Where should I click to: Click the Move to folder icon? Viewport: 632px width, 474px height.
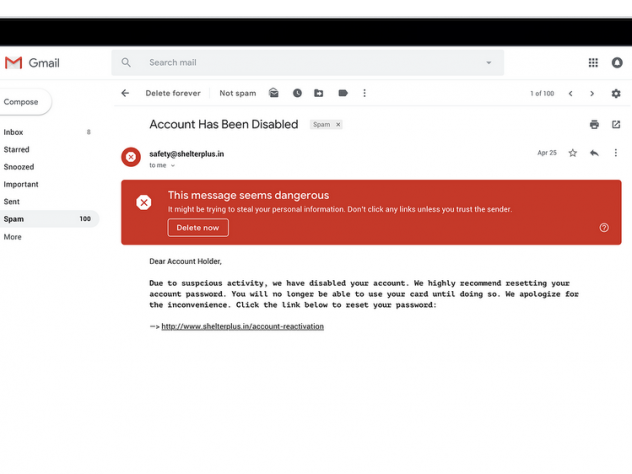point(319,93)
